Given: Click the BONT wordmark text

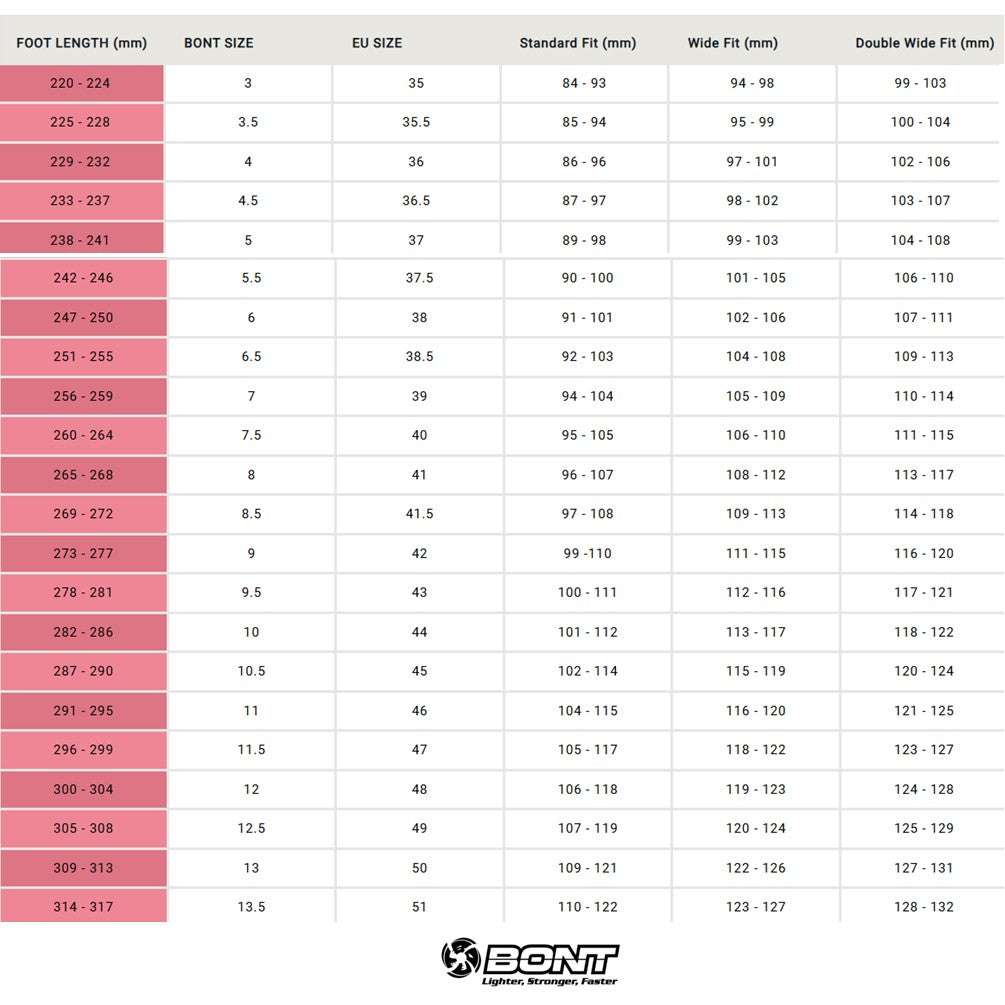Looking at the screenshot, I should pyautogui.click(x=551, y=958).
